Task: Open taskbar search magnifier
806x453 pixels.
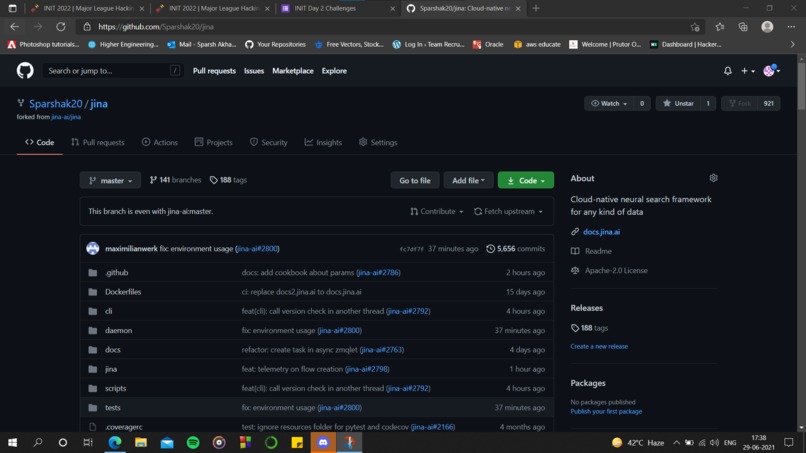Action: click(x=38, y=442)
